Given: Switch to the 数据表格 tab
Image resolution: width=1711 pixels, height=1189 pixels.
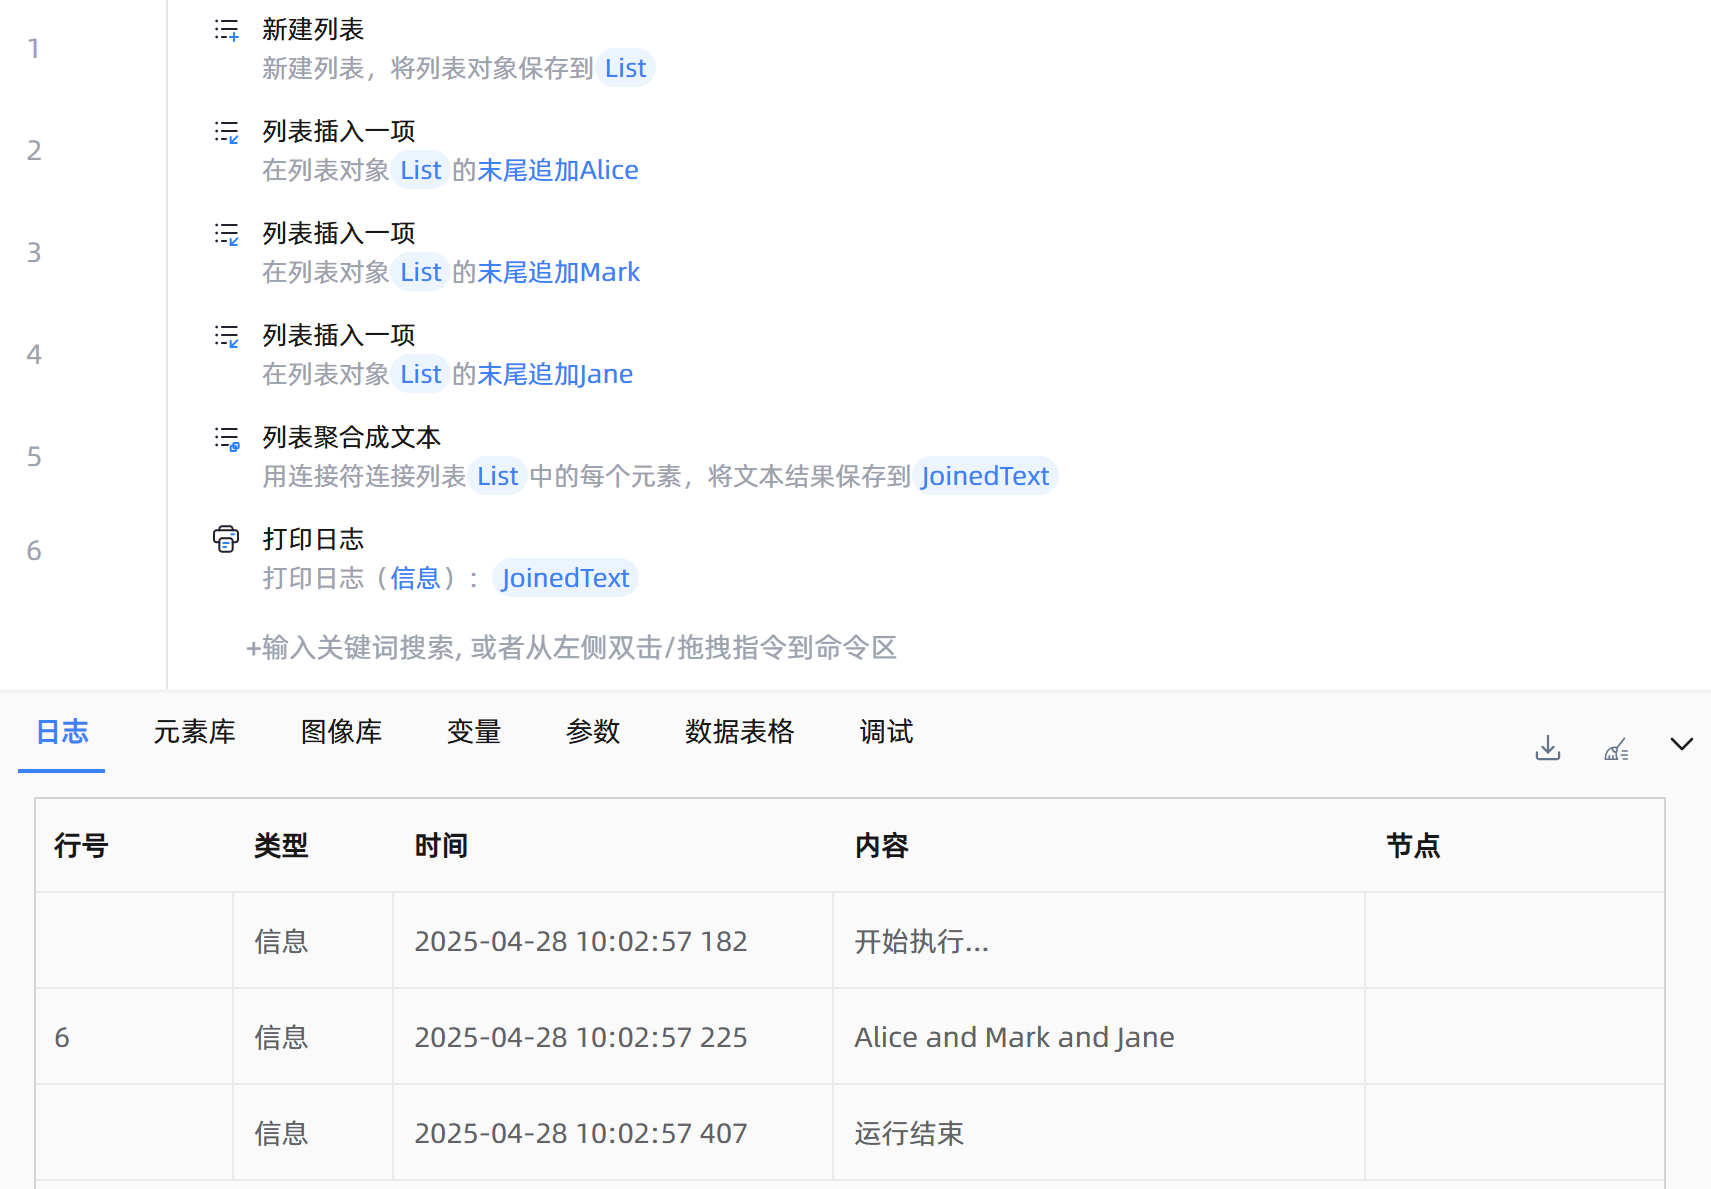Looking at the screenshot, I should click(739, 732).
